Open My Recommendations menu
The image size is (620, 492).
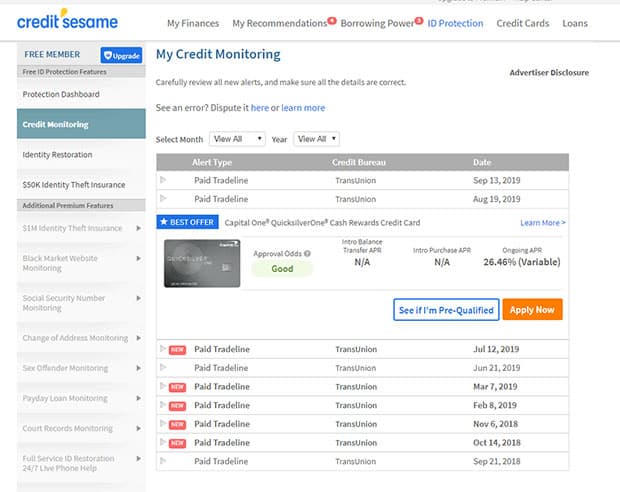pyautogui.click(x=280, y=23)
